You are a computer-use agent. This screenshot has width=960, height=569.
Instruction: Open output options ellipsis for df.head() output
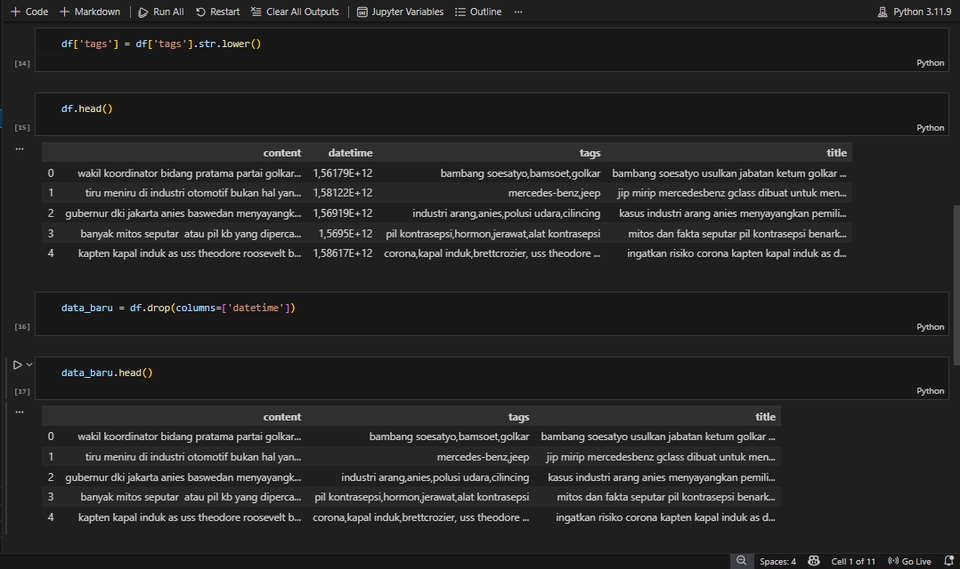20,149
